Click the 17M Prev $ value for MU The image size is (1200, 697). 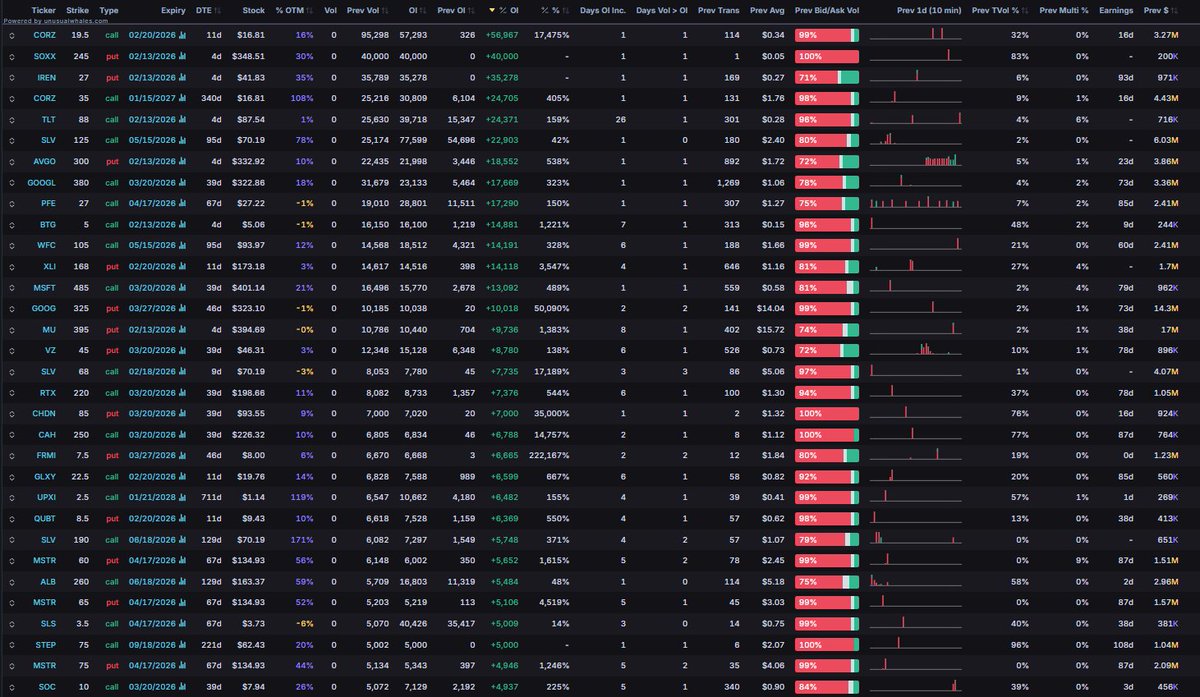coord(1168,329)
